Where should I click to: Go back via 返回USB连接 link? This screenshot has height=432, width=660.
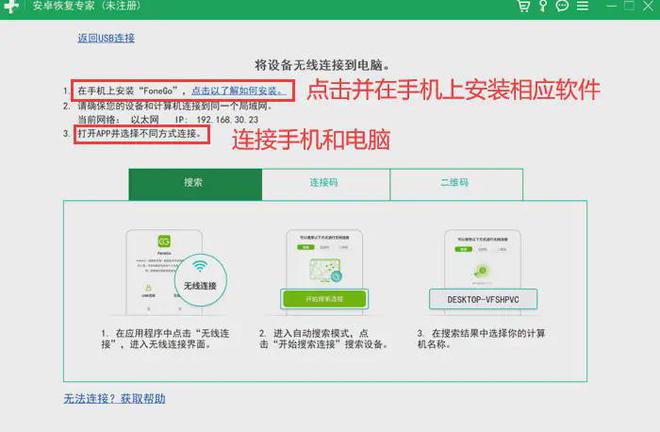(x=106, y=38)
